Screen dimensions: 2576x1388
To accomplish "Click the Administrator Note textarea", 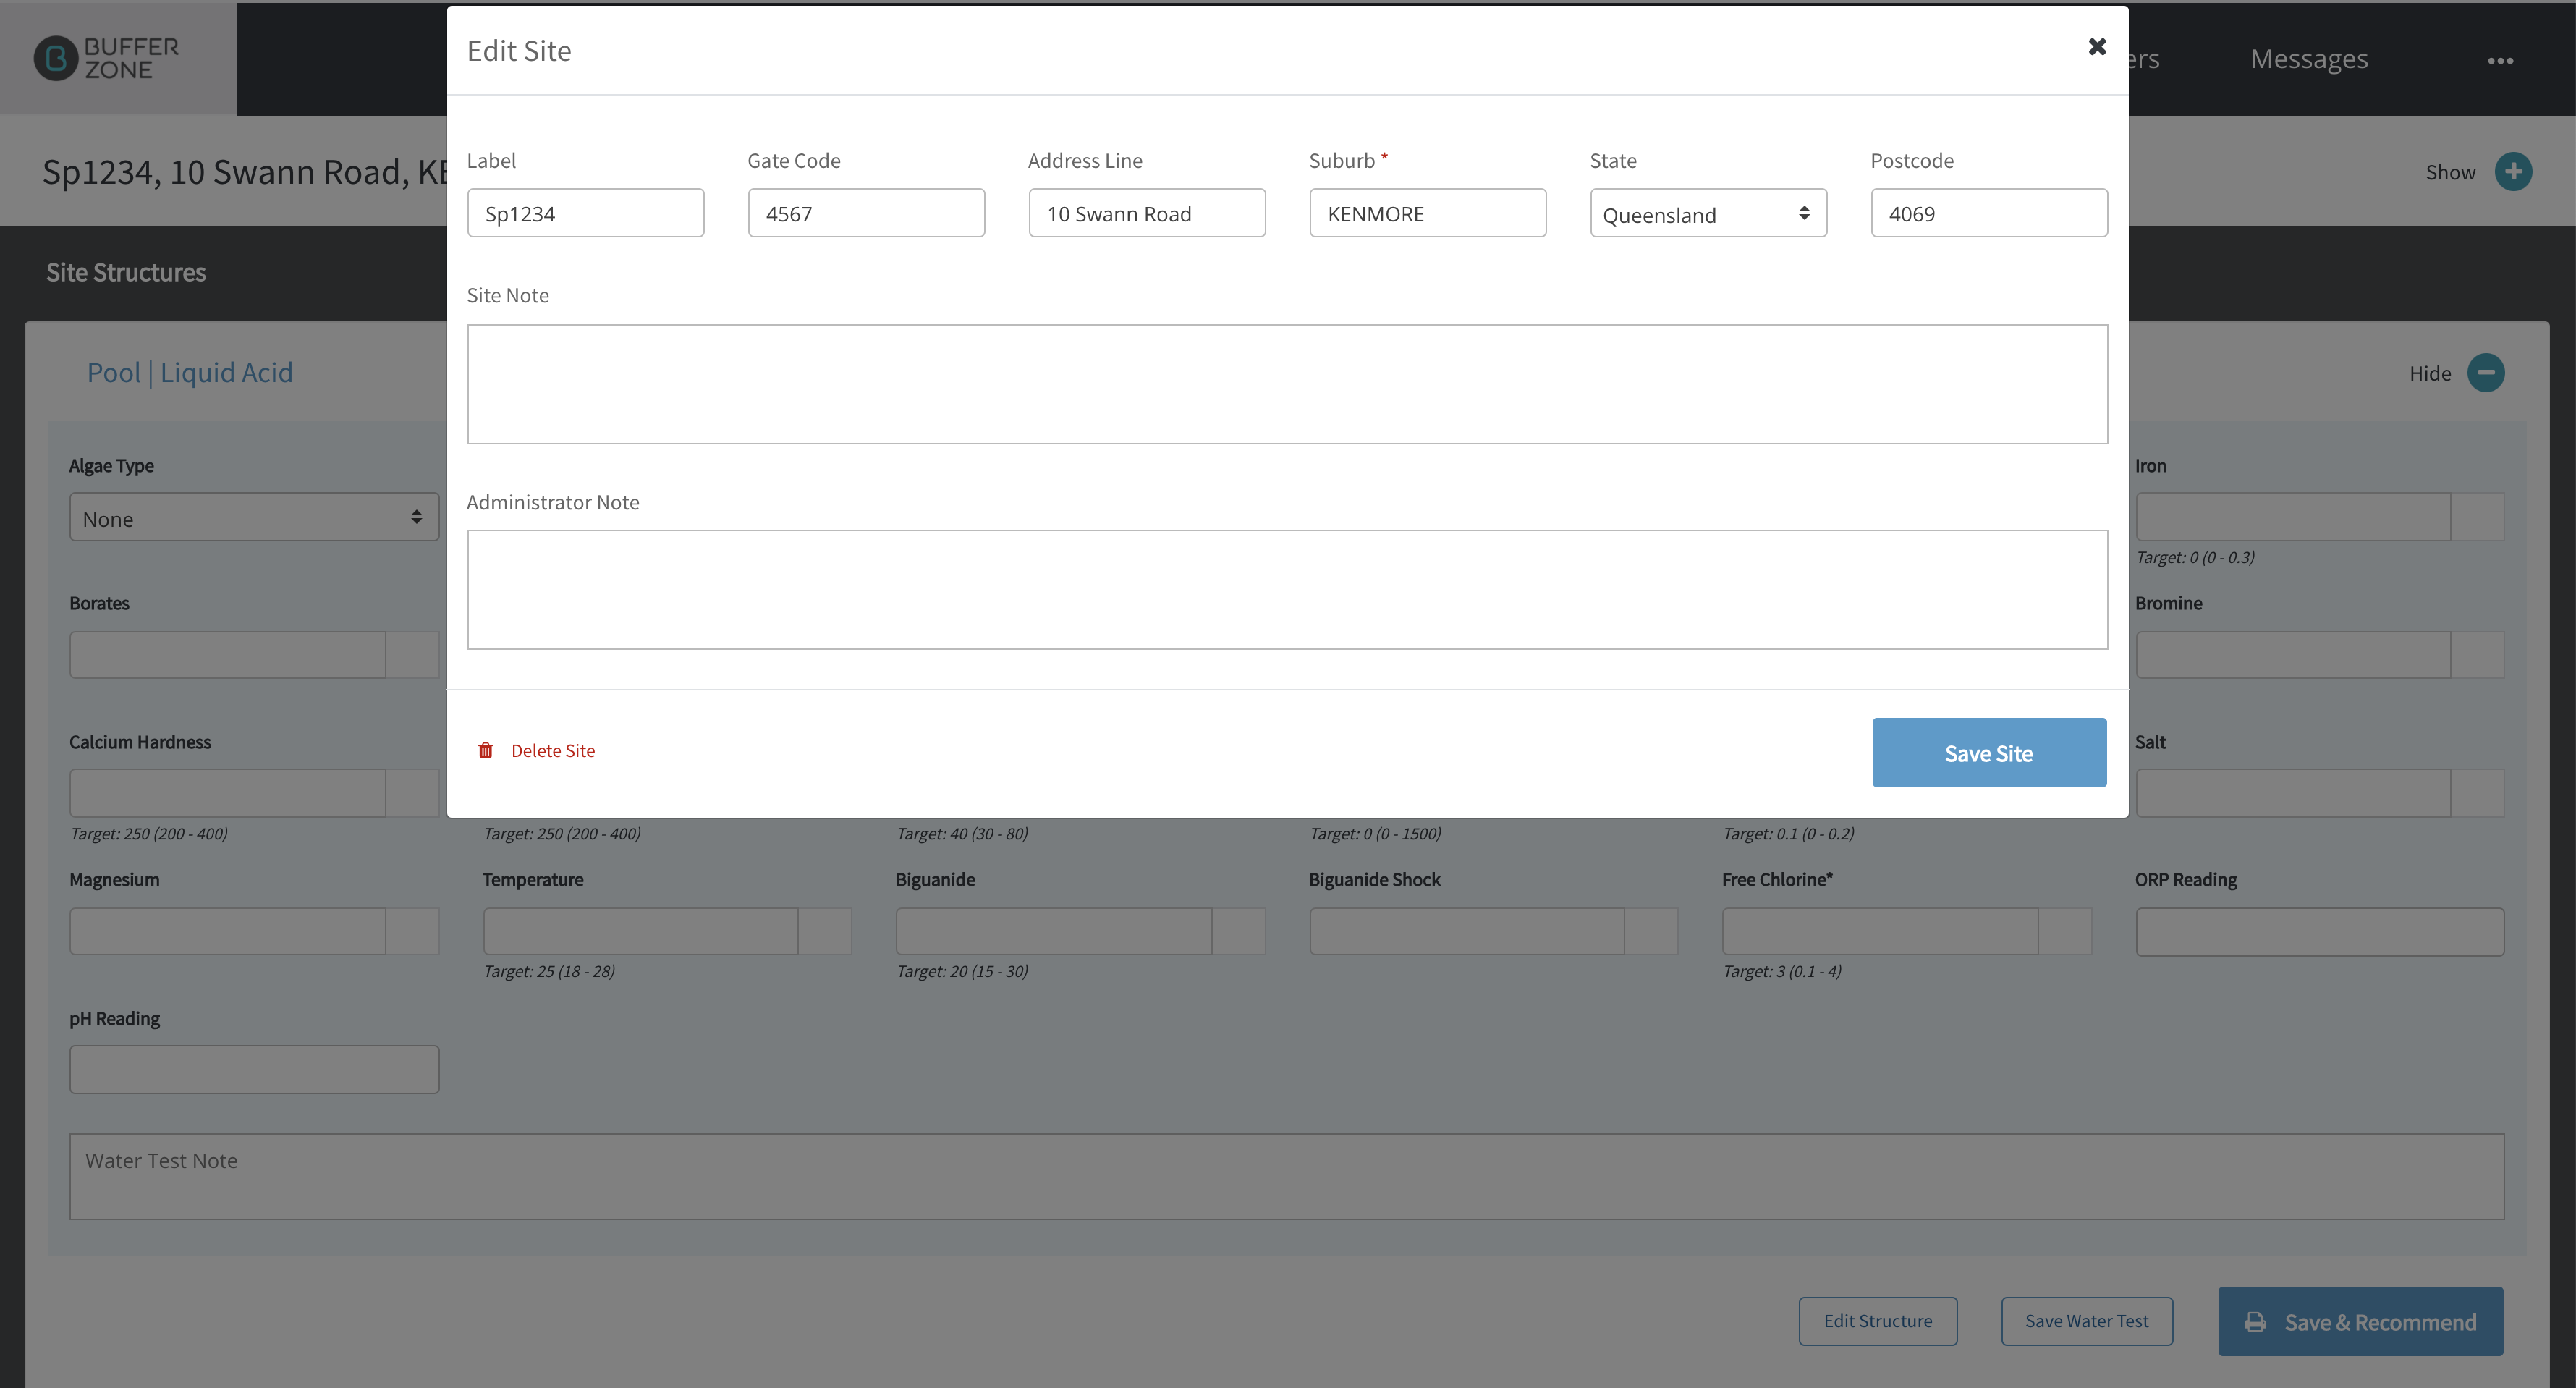I will [1287, 590].
